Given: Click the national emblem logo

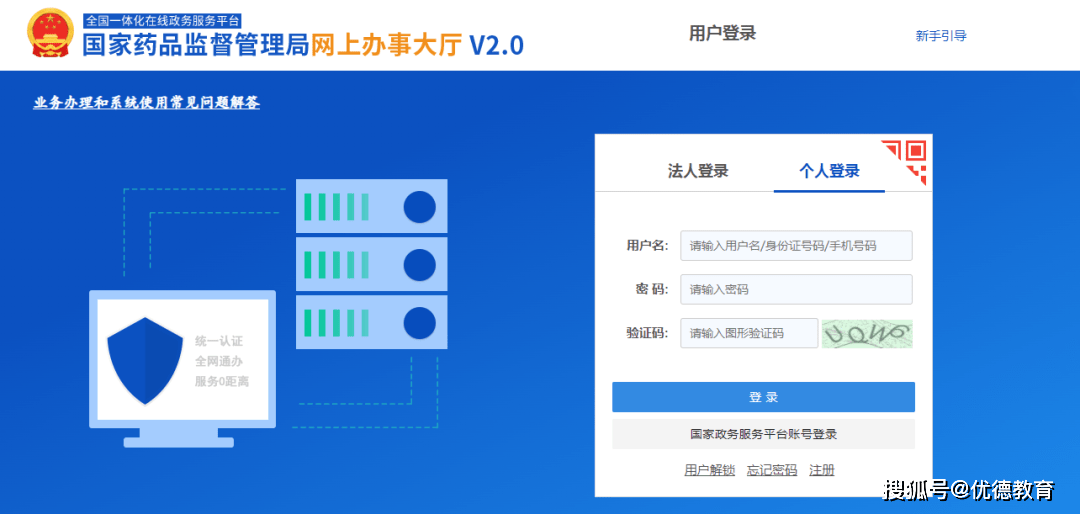Looking at the screenshot, I should 50,34.
